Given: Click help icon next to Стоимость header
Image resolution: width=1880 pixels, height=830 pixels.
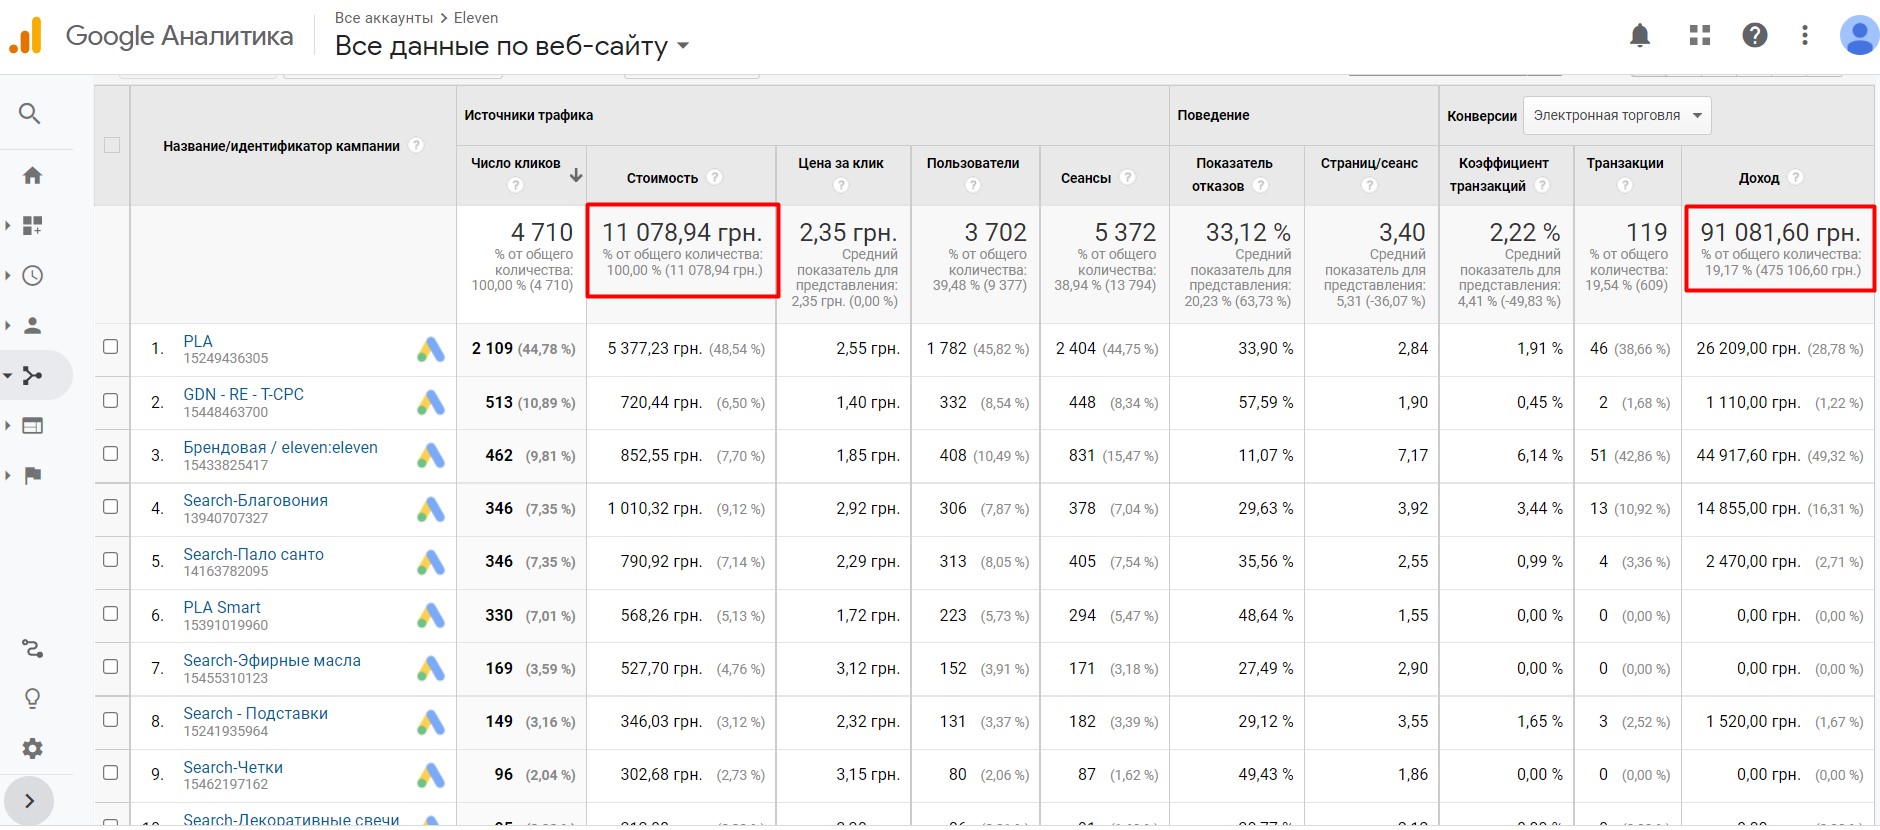Looking at the screenshot, I should pyautogui.click(x=714, y=177).
